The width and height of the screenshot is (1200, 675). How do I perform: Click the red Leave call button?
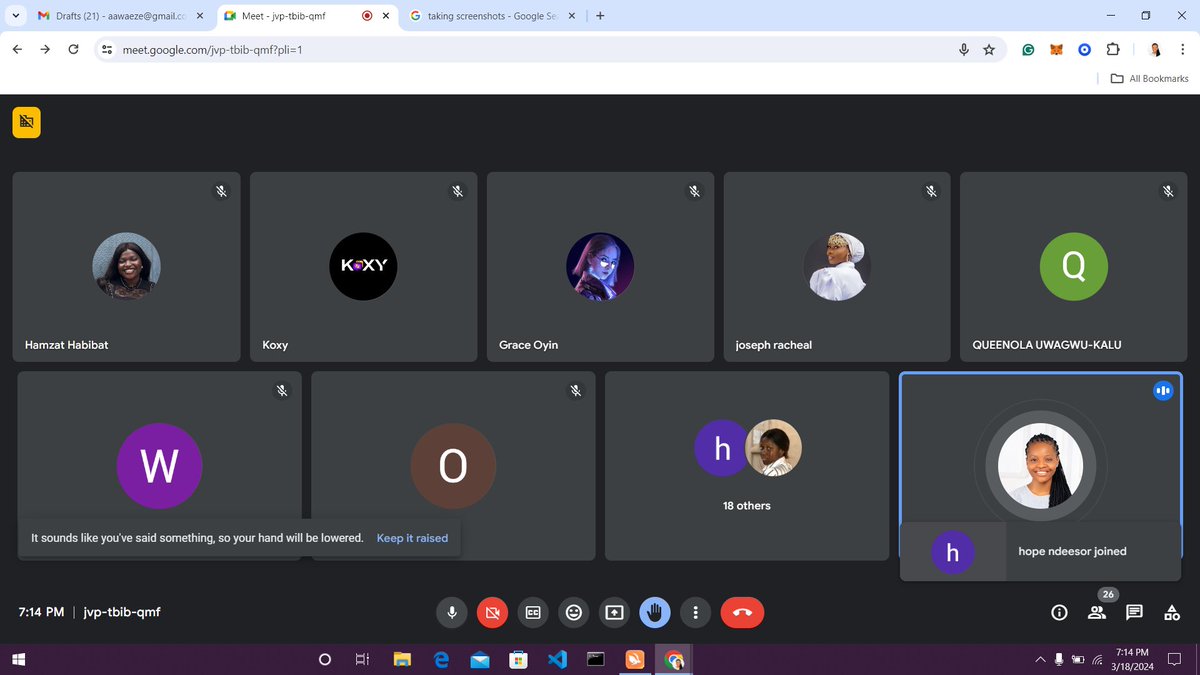tap(742, 612)
